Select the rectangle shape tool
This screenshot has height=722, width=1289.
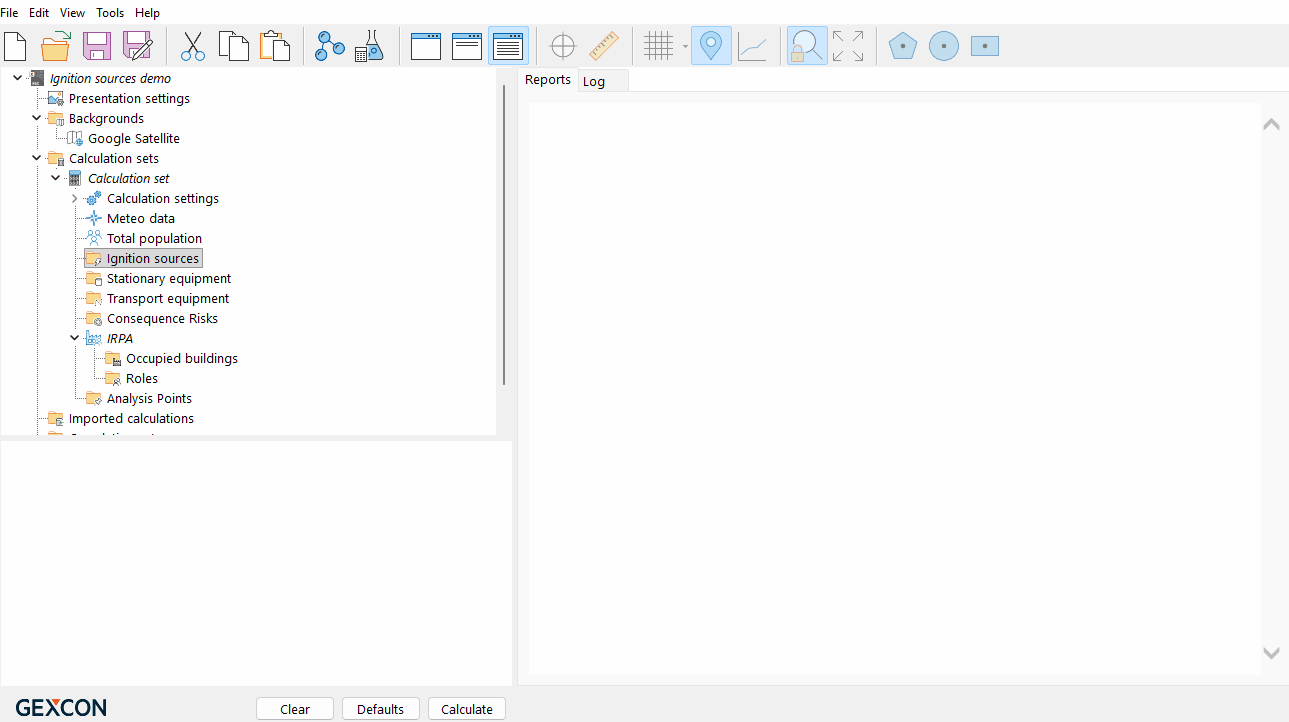tap(985, 46)
